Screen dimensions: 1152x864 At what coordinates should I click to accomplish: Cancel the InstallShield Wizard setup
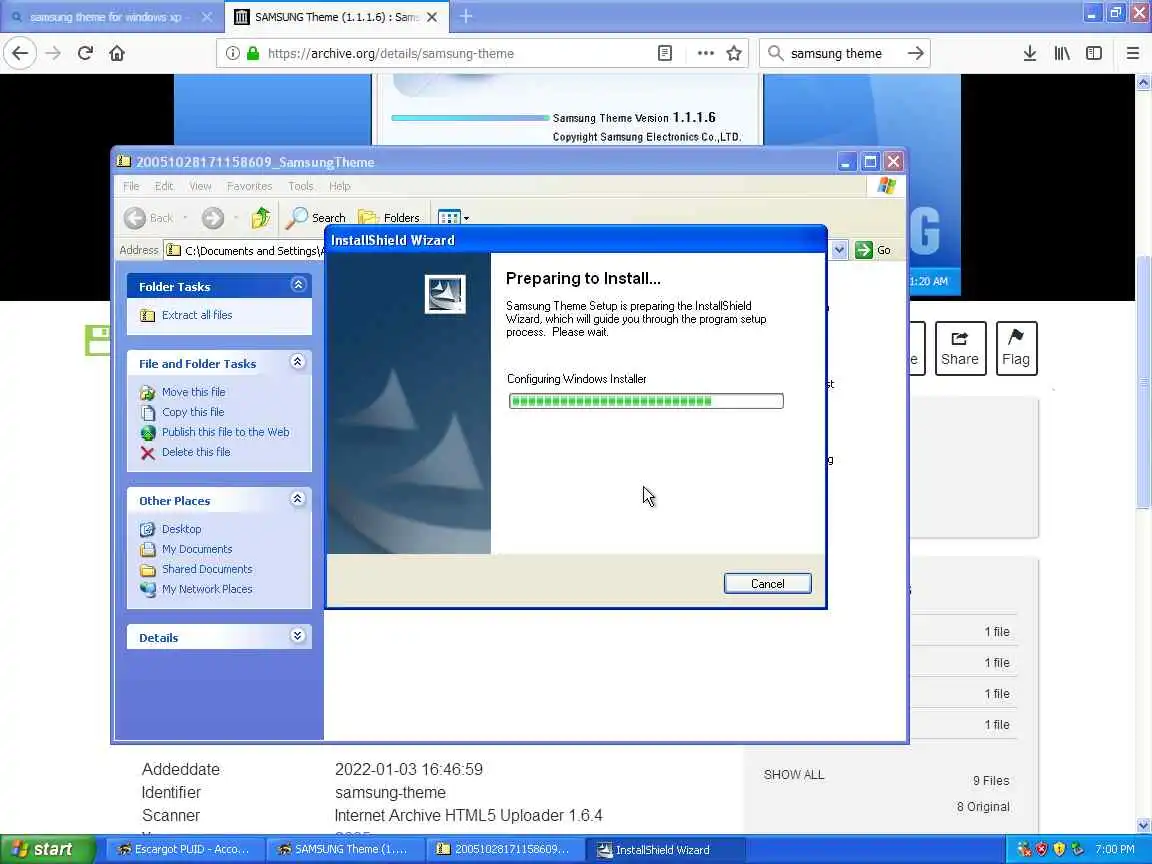pos(767,583)
